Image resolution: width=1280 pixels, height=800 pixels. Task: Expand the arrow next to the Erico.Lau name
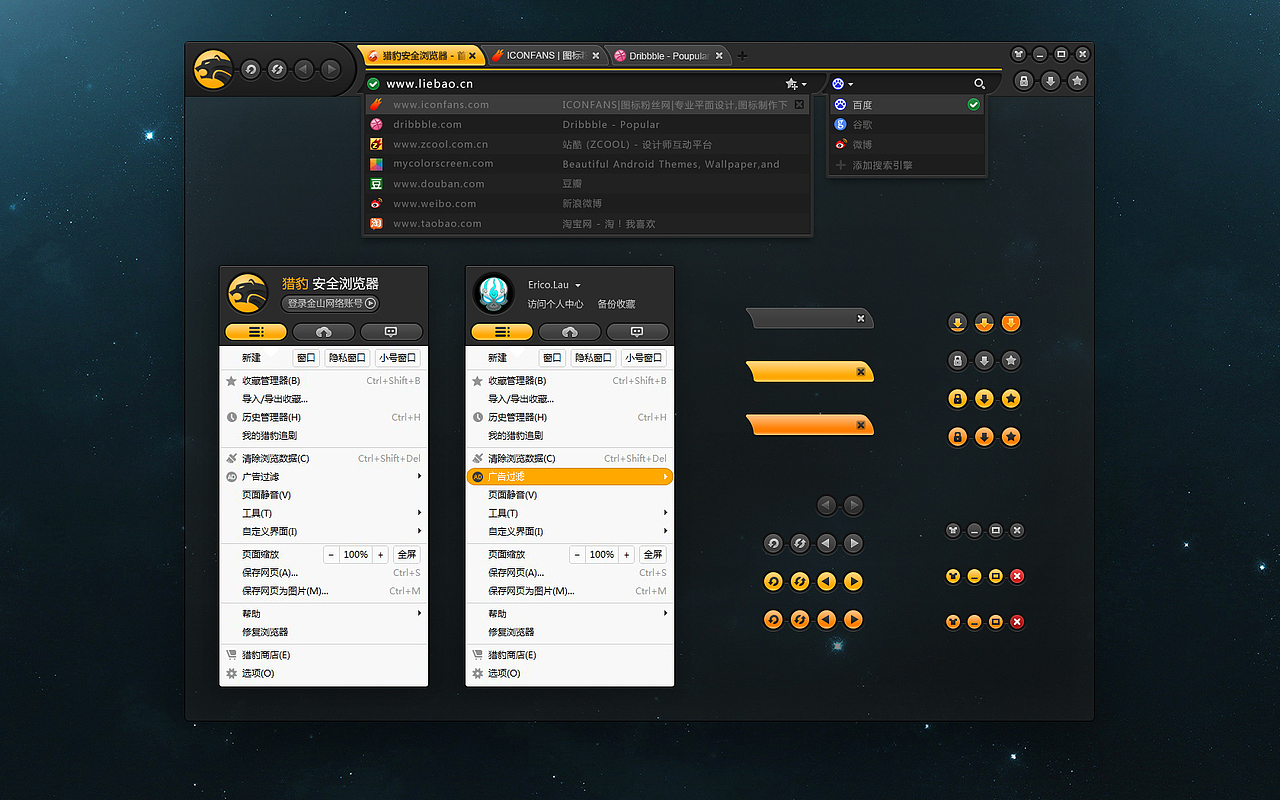click(578, 286)
